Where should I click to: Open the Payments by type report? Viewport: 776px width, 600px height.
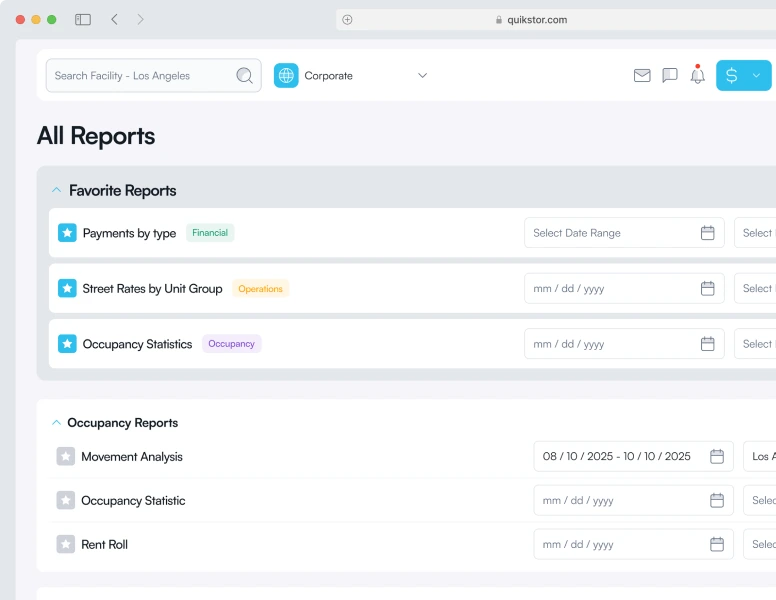129,233
